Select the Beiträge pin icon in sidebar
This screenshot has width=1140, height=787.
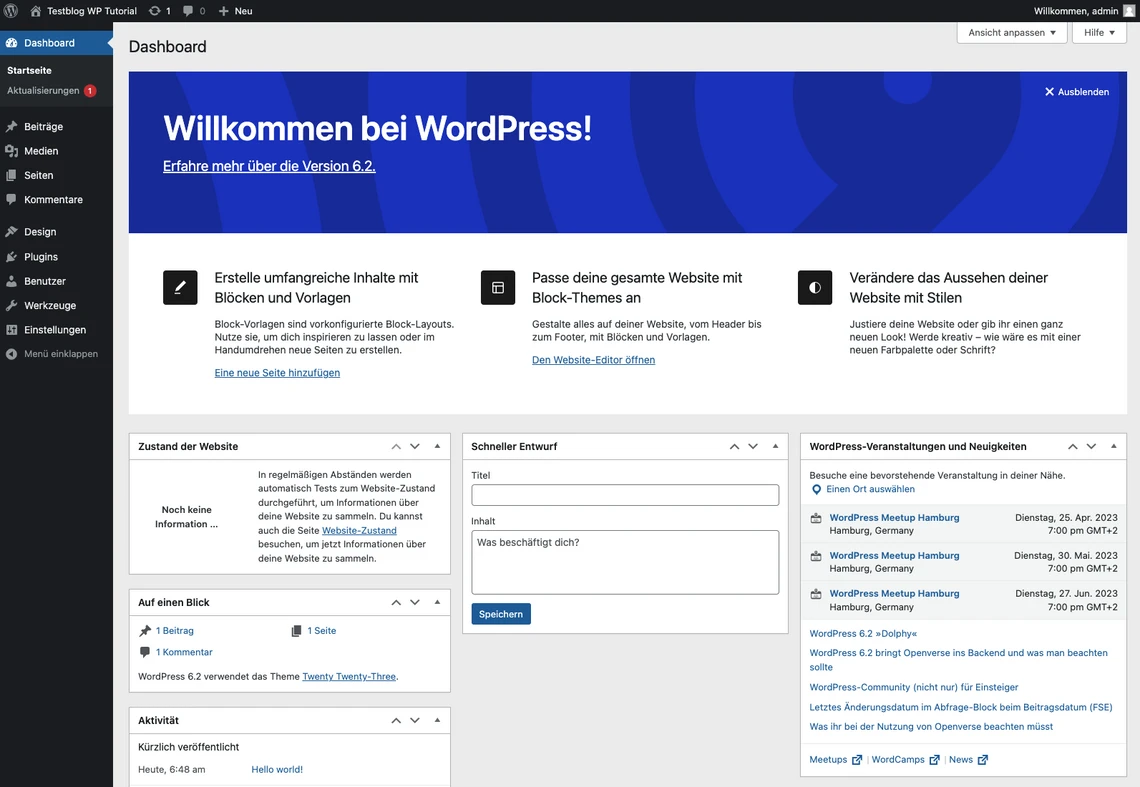(x=10, y=126)
